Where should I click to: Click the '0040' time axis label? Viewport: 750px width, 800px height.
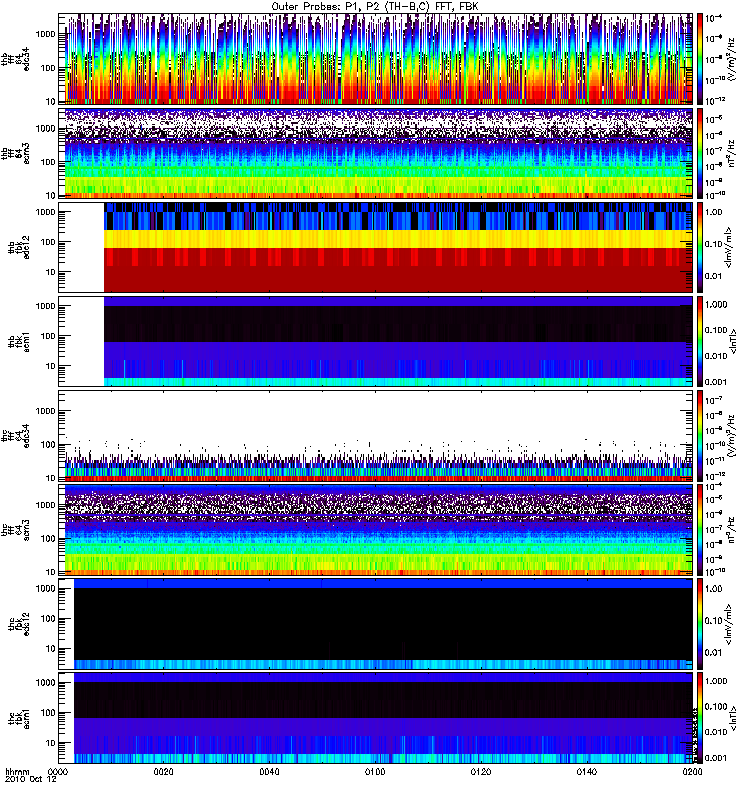point(269,771)
